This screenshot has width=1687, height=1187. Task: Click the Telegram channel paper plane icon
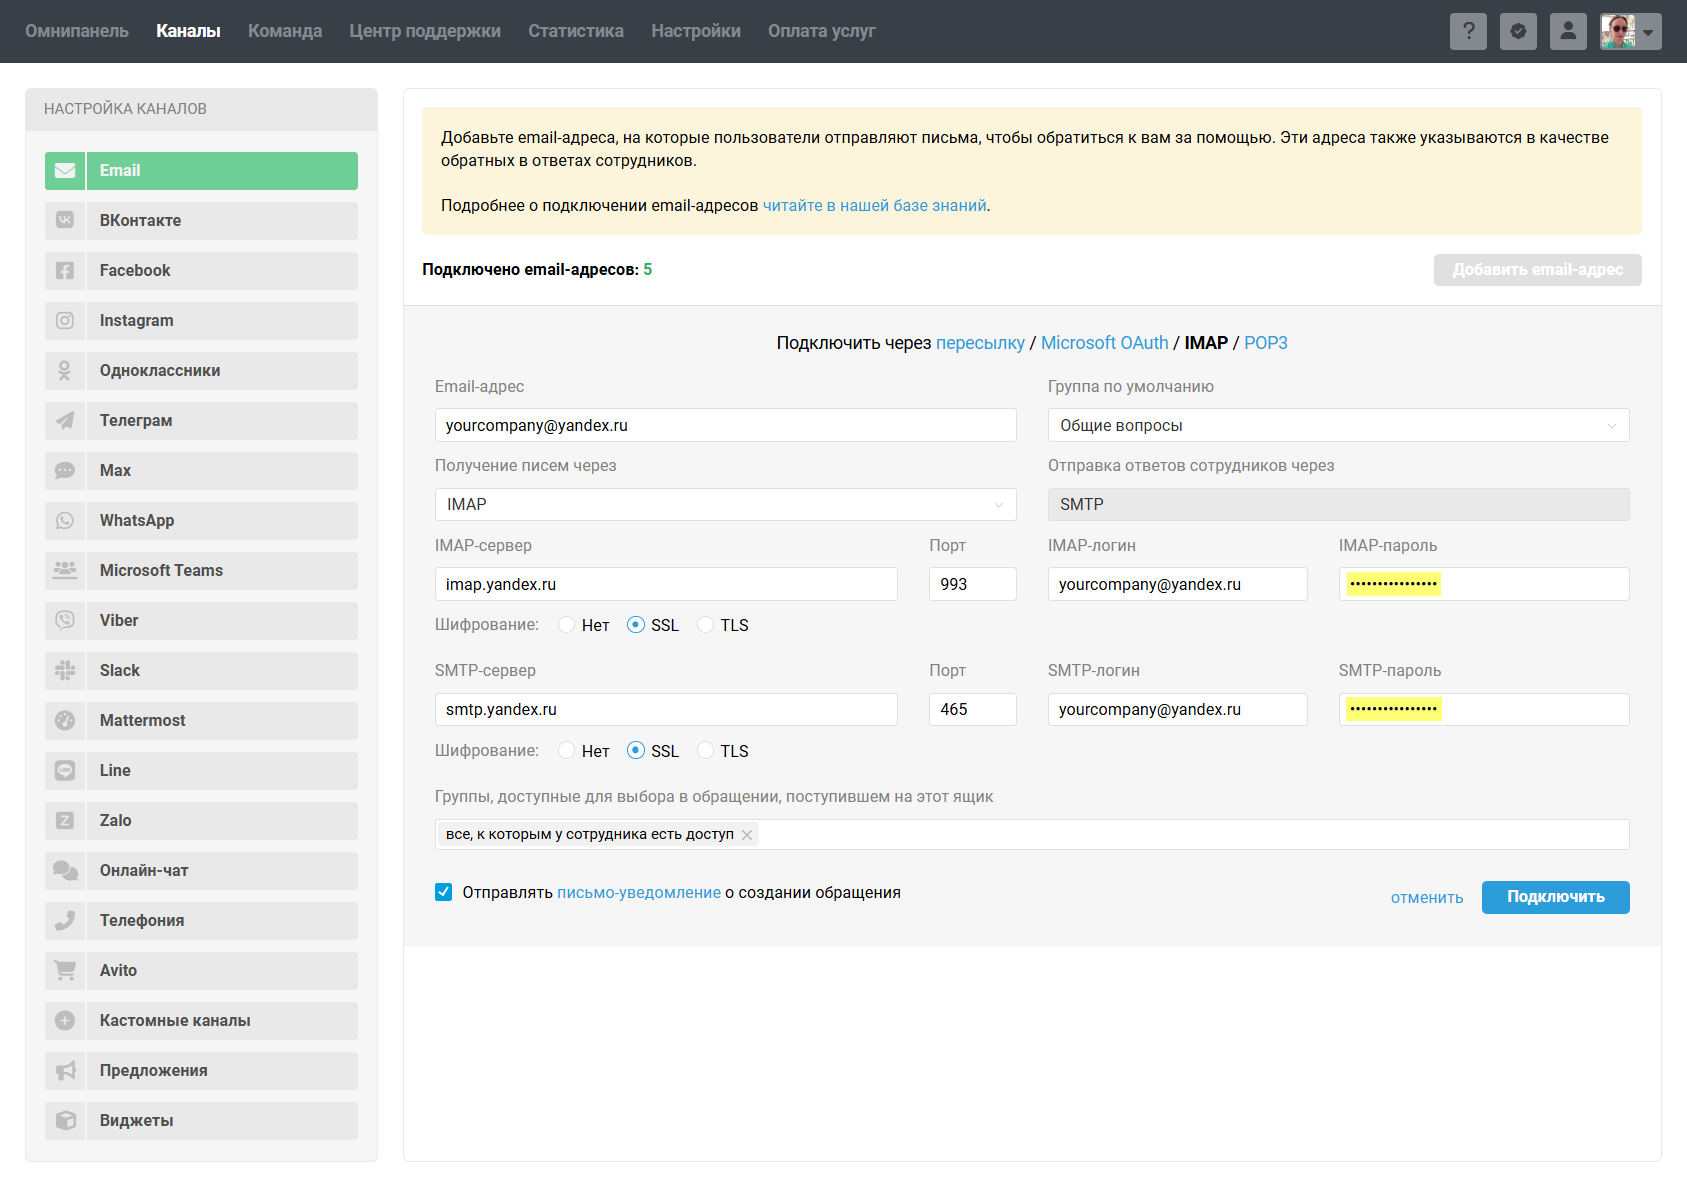pos(65,421)
